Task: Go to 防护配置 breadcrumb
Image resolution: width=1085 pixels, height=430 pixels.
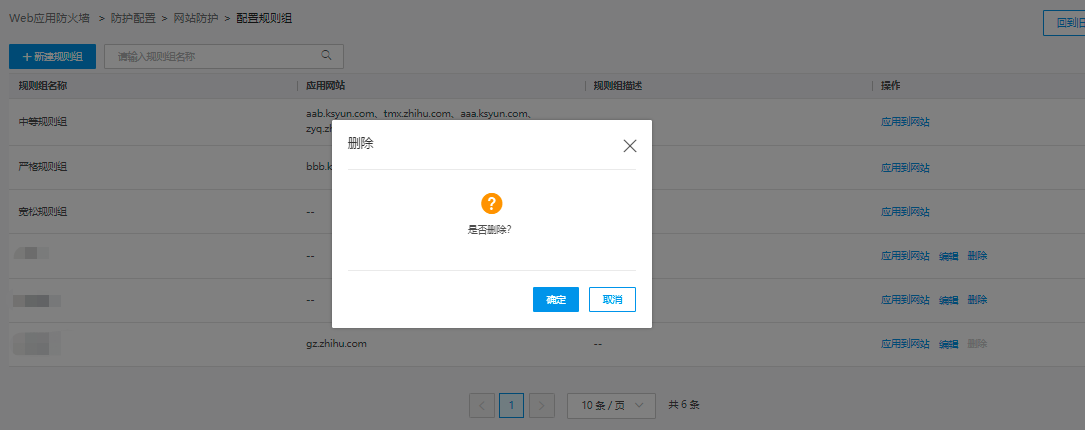Action: coord(133,19)
